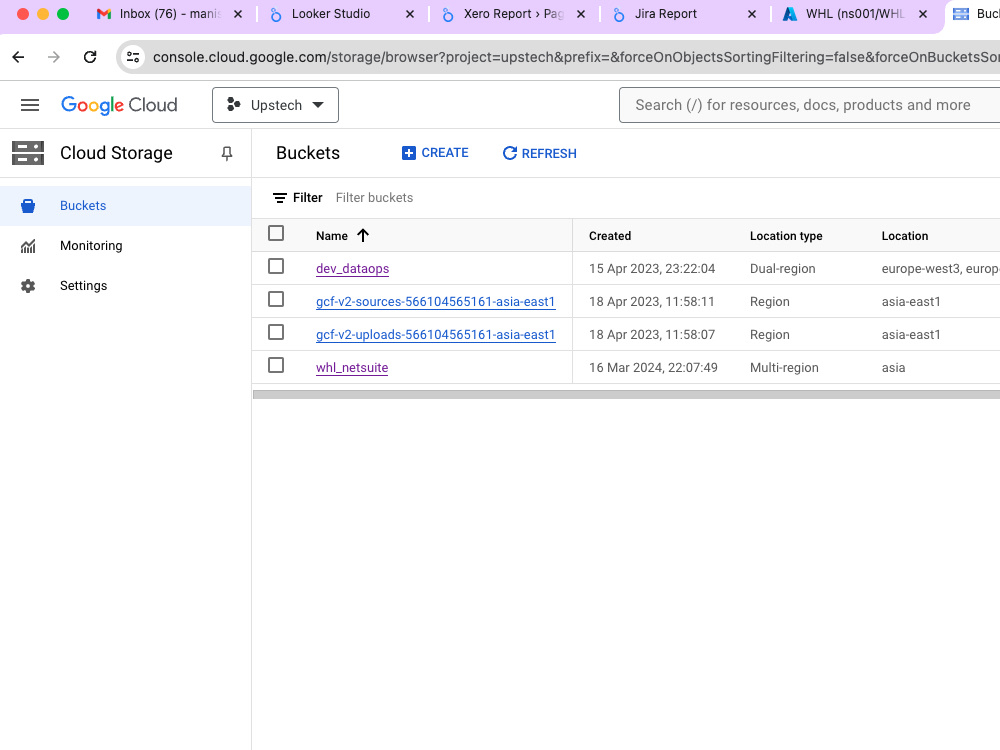Close the Inbox Gmail tab
Screen dimensions: 1000x750
[238, 14]
